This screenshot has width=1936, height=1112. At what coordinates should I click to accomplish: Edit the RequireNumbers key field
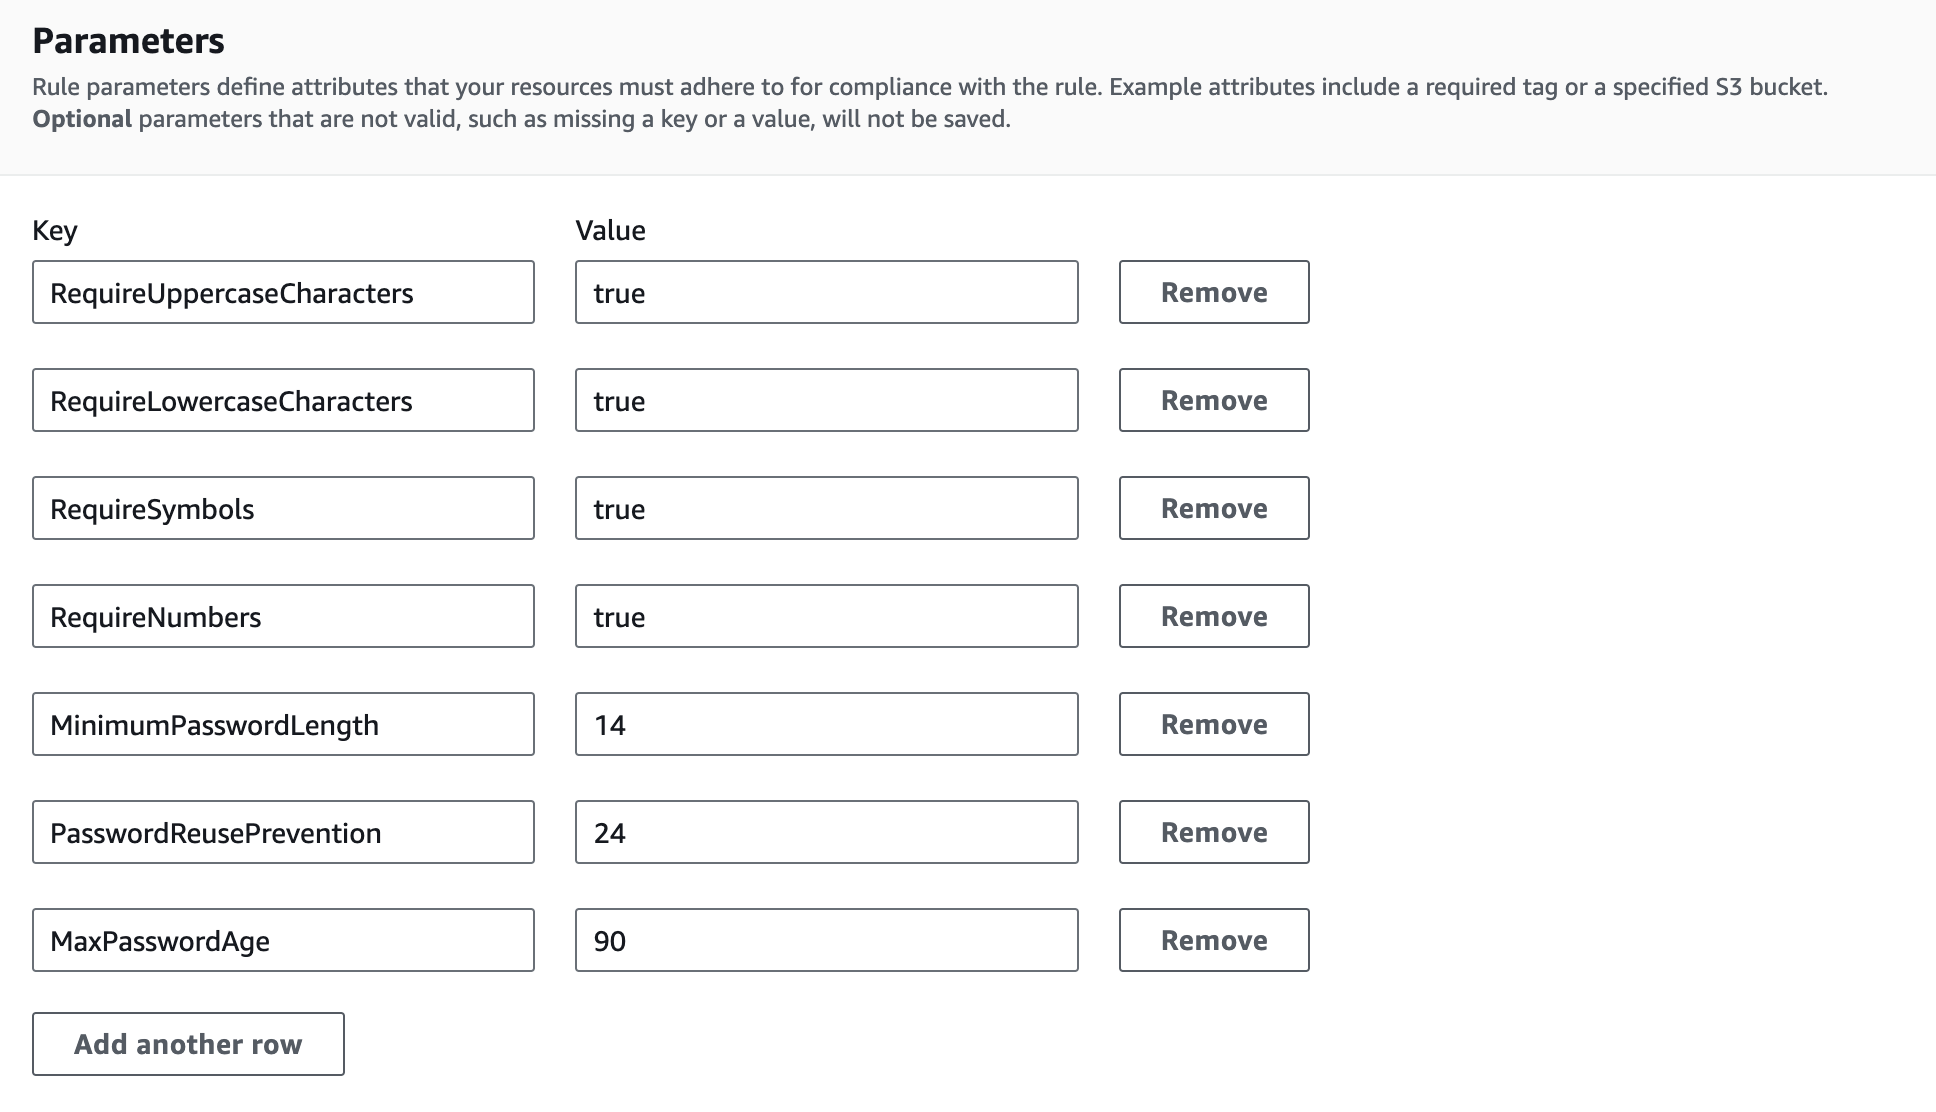pos(283,616)
